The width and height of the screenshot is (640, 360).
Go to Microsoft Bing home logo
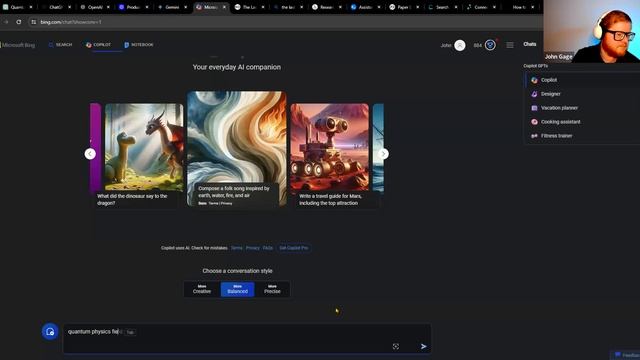pyautogui.click(x=18, y=45)
